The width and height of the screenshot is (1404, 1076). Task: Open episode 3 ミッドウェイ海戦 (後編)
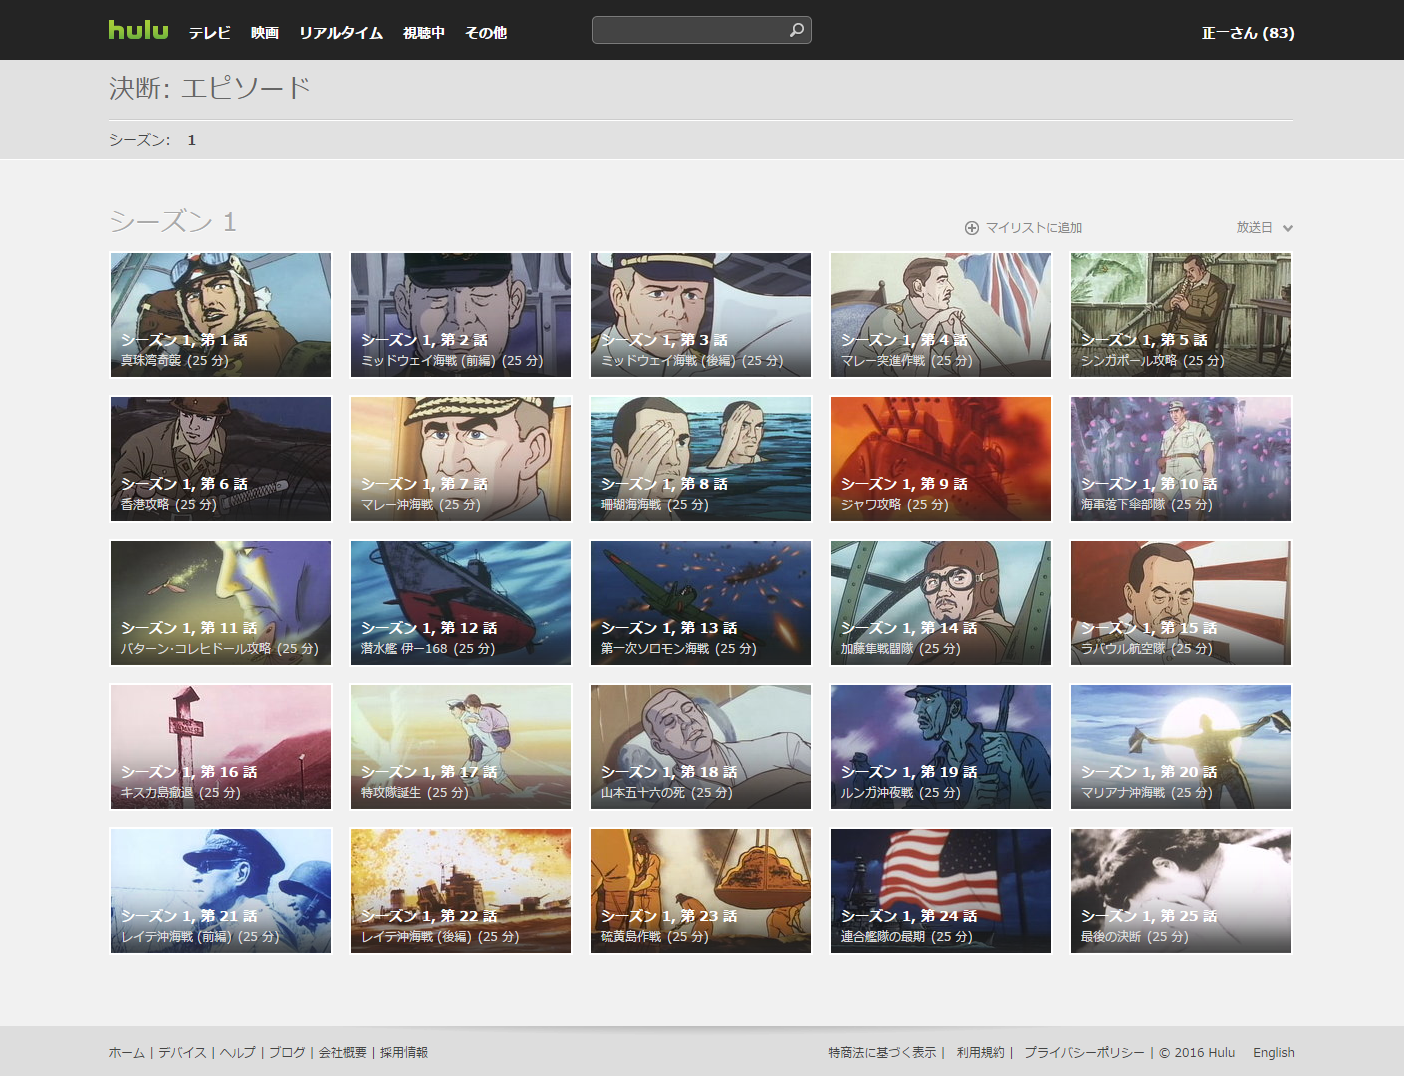pos(701,315)
